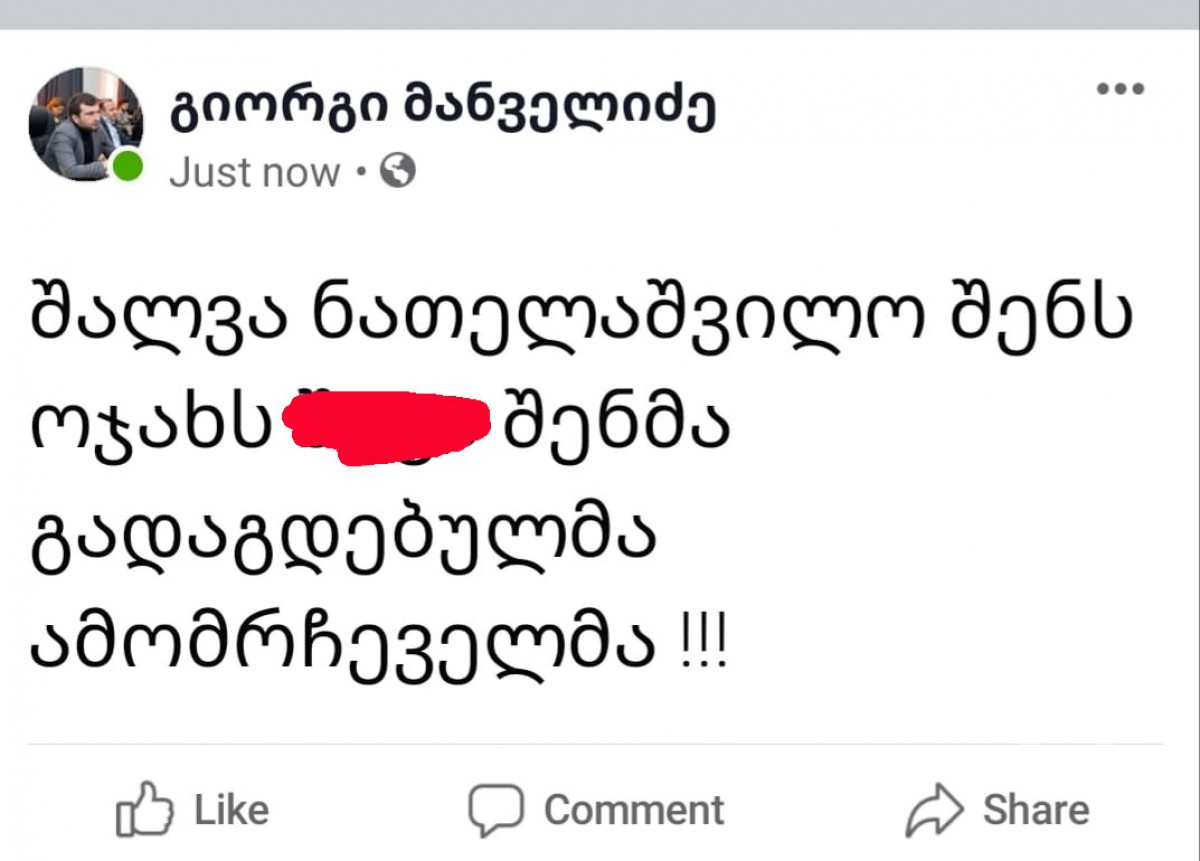Viewport: 1200px width, 861px height.
Task: Click the Comment speech bubble icon
Action: (x=496, y=809)
